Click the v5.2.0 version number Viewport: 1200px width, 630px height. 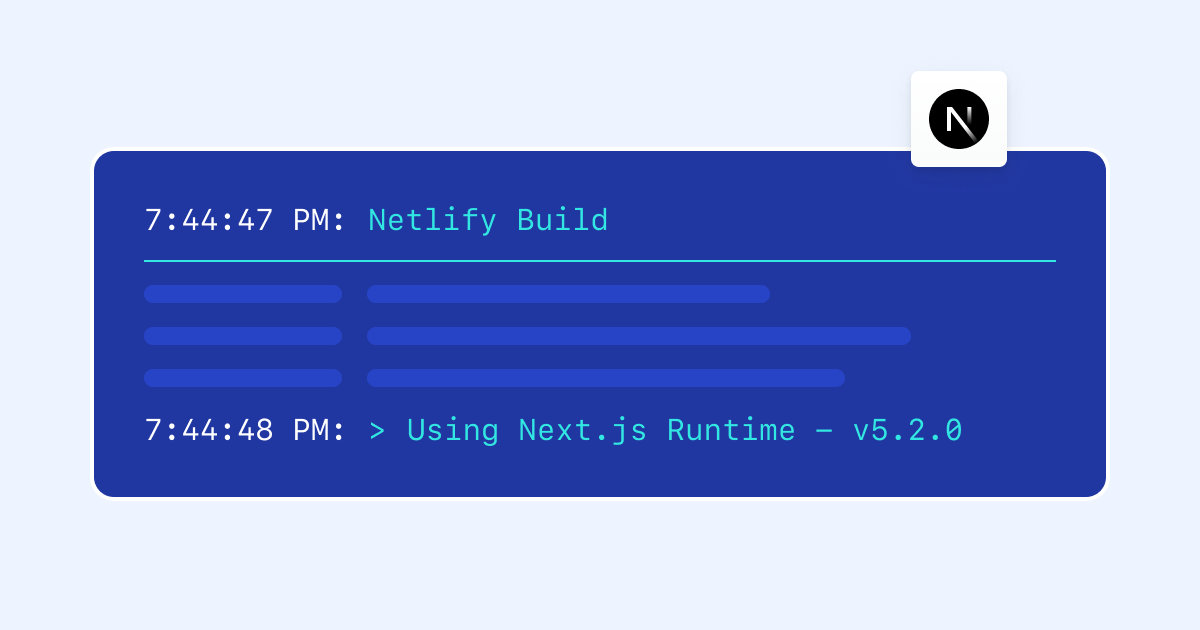pyautogui.click(x=907, y=430)
